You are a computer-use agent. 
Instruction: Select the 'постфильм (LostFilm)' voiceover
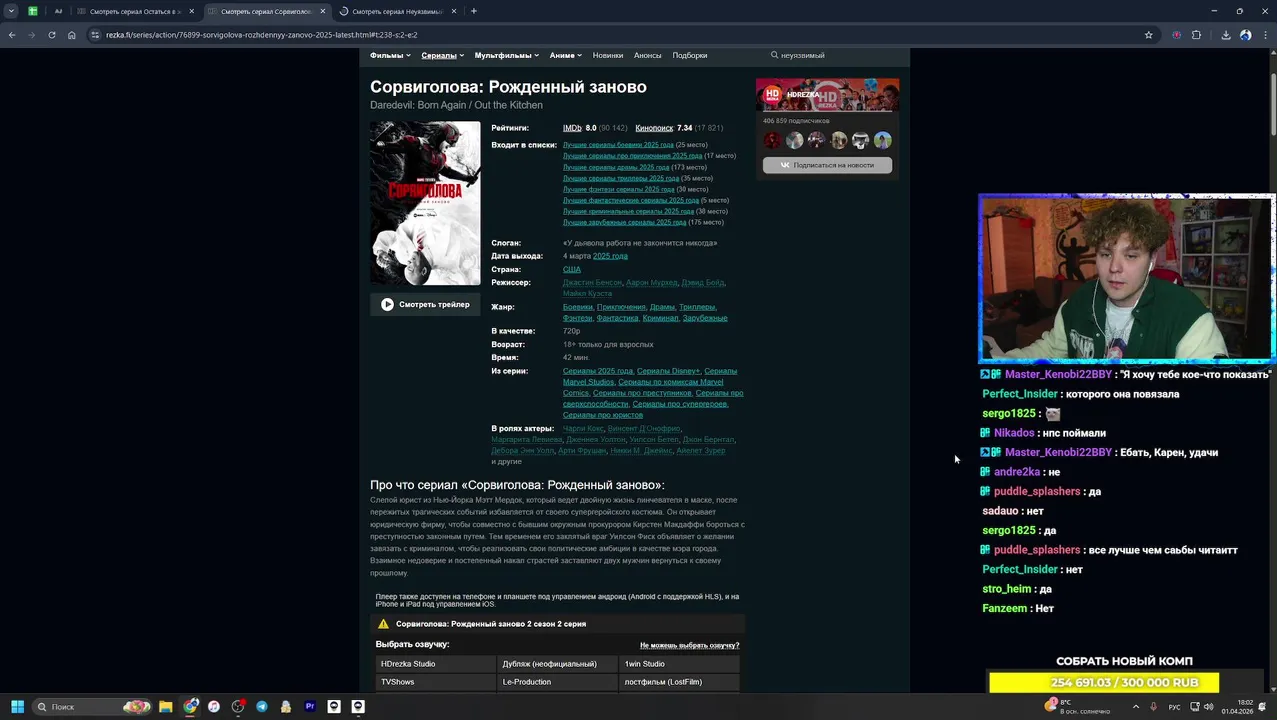click(679, 682)
